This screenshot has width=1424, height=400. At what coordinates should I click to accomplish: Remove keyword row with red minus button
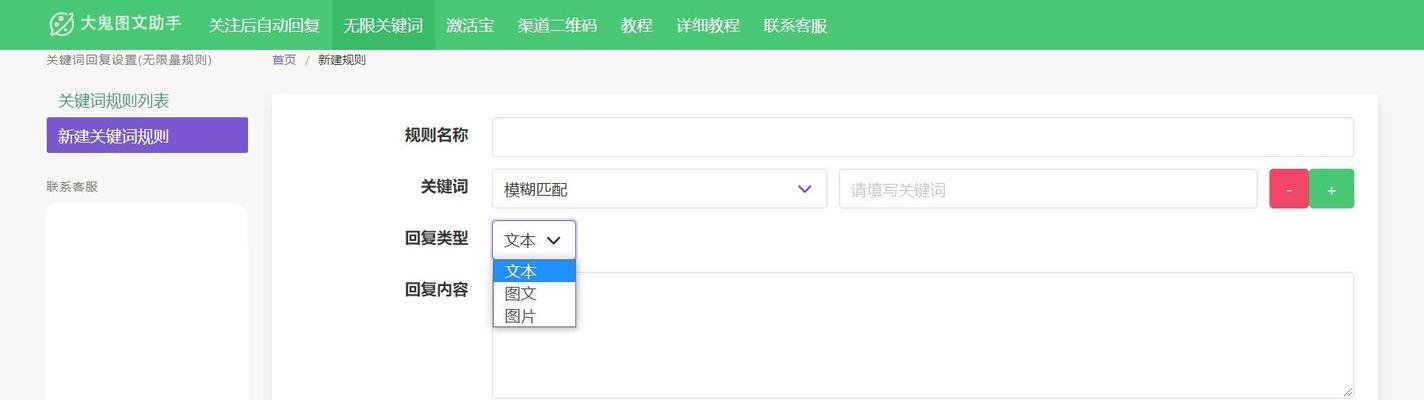[x=1289, y=189]
